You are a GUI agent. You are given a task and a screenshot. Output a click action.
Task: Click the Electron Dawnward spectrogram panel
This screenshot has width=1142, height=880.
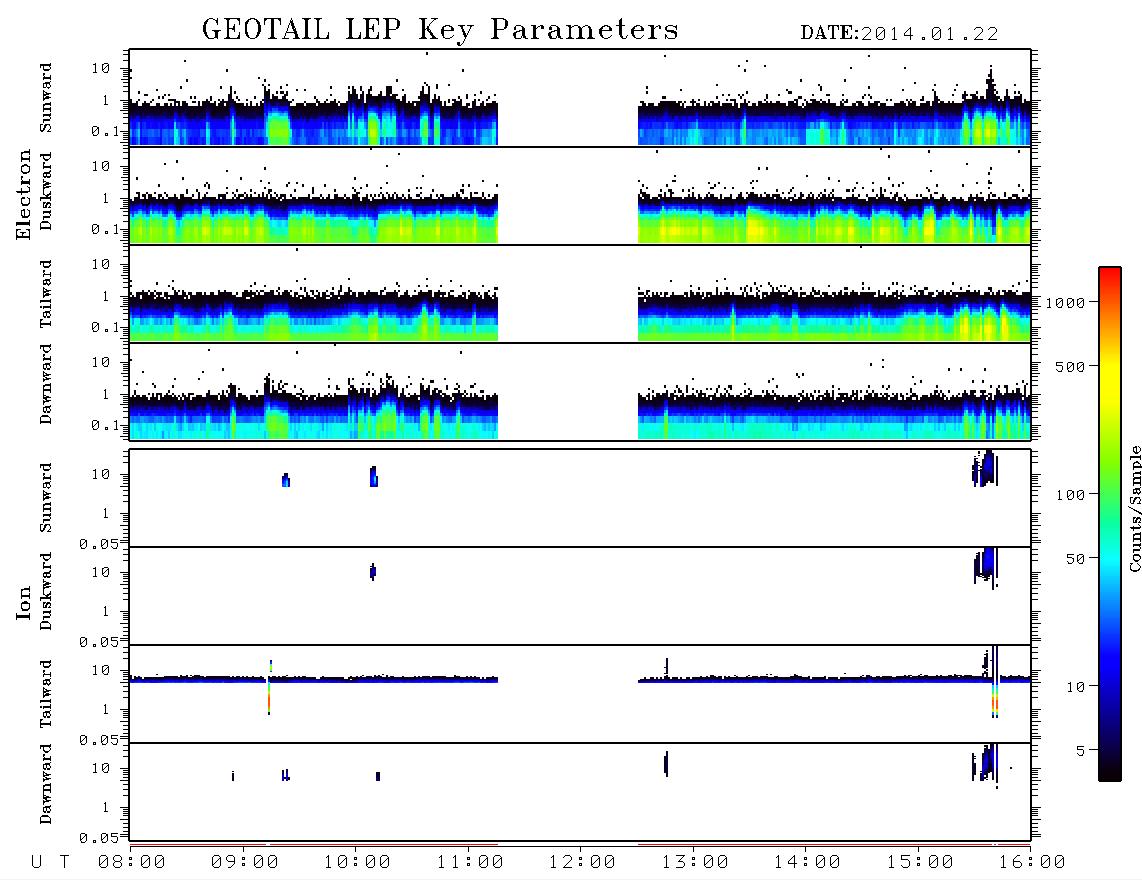pos(580,391)
